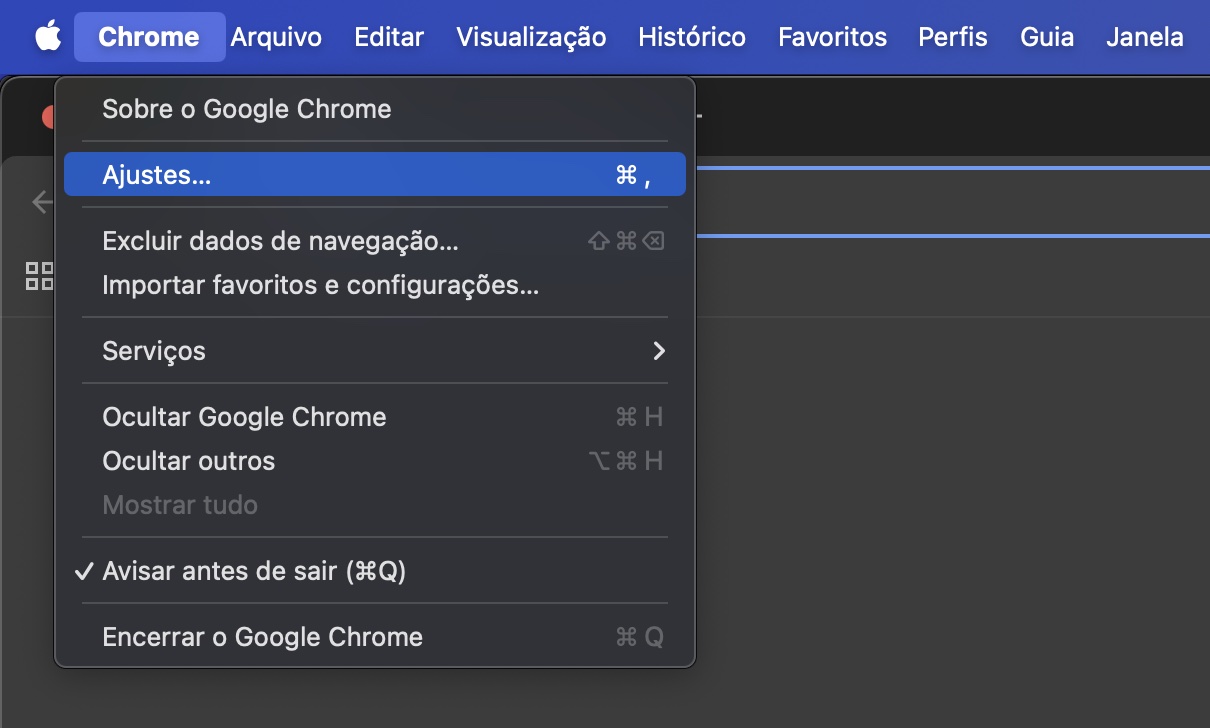Select "Ajustes..." from the Chrome menu
This screenshot has height=728, width=1210.
click(156, 173)
